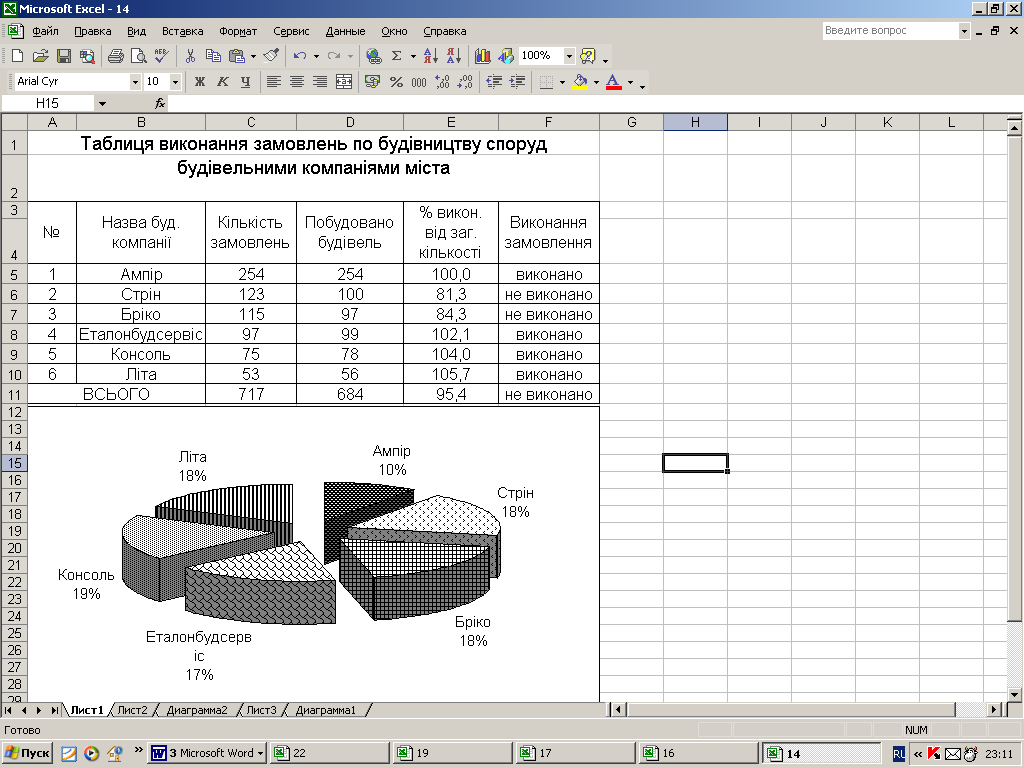Expand the font size 10 dropdown
Viewport: 1024px width, 768px height.
click(x=175, y=82)
